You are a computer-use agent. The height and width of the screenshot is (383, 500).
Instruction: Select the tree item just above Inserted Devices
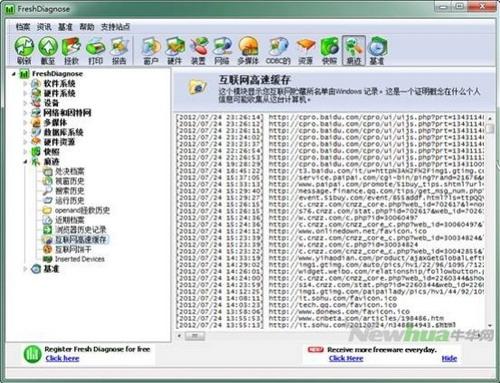73,249
